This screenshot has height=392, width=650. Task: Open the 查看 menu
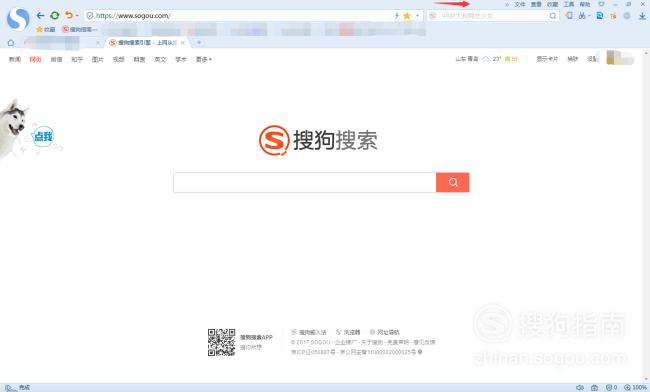tap(536, 4)
